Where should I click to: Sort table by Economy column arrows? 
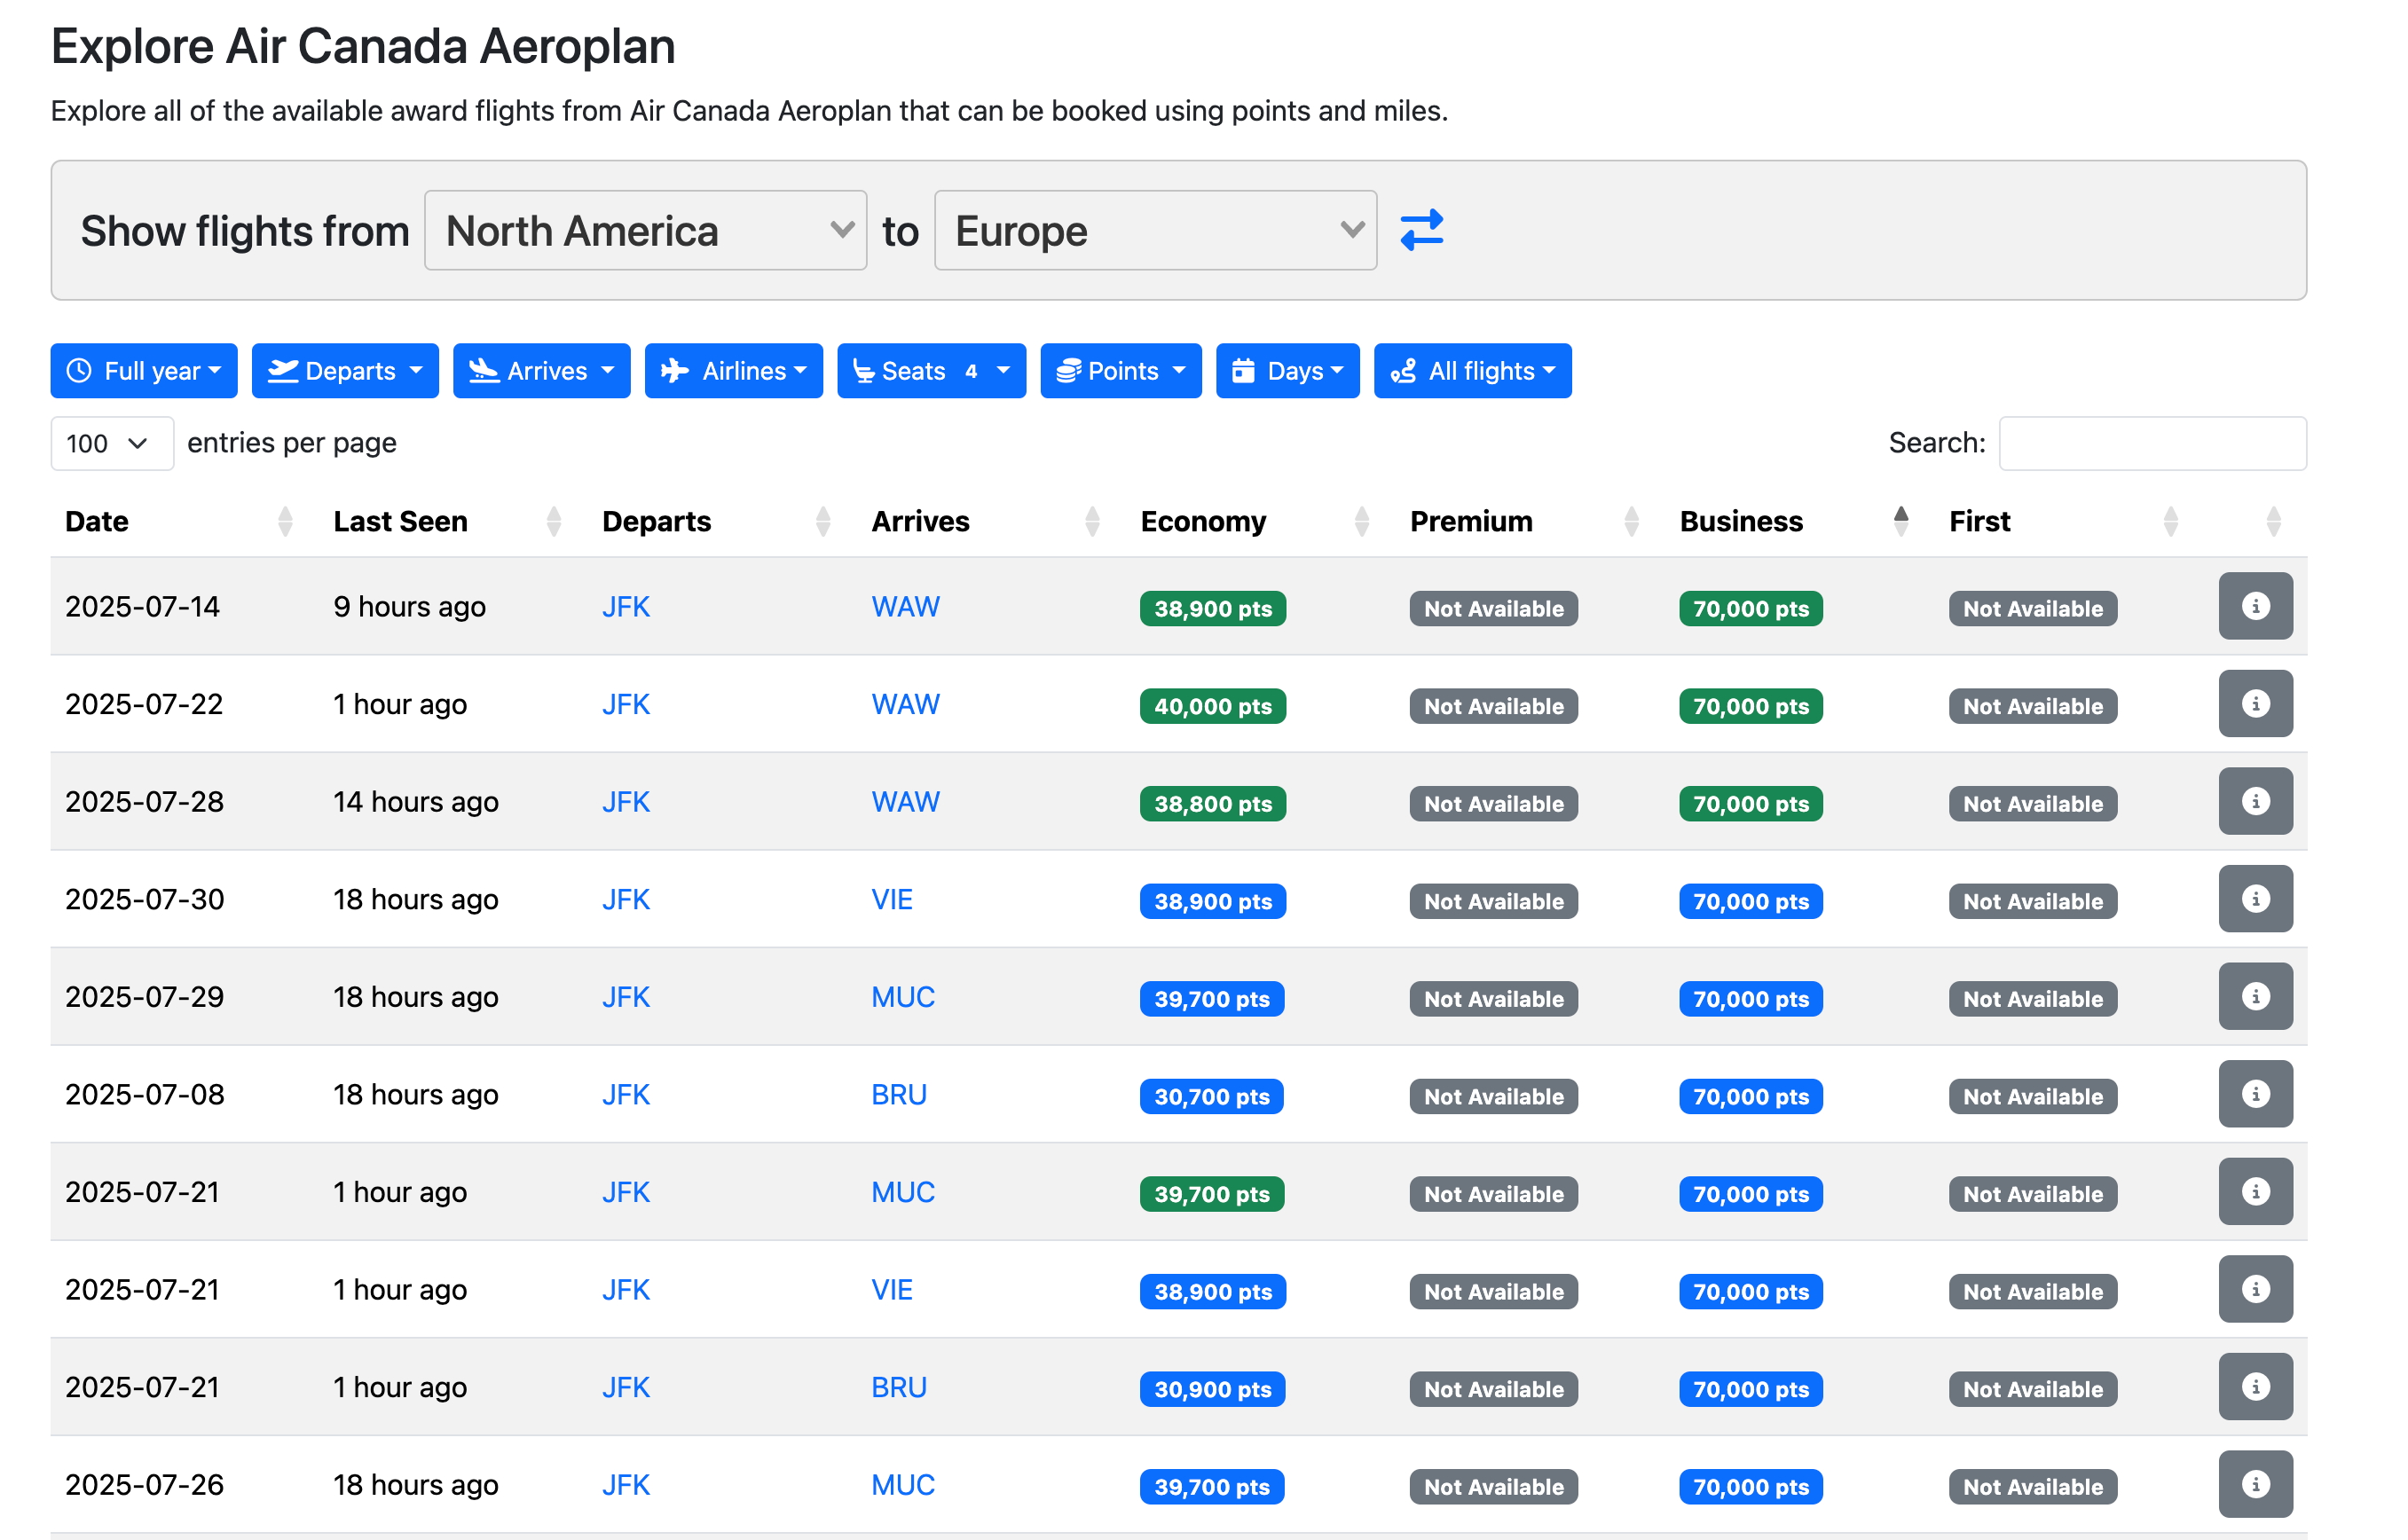pos(1361,521)
